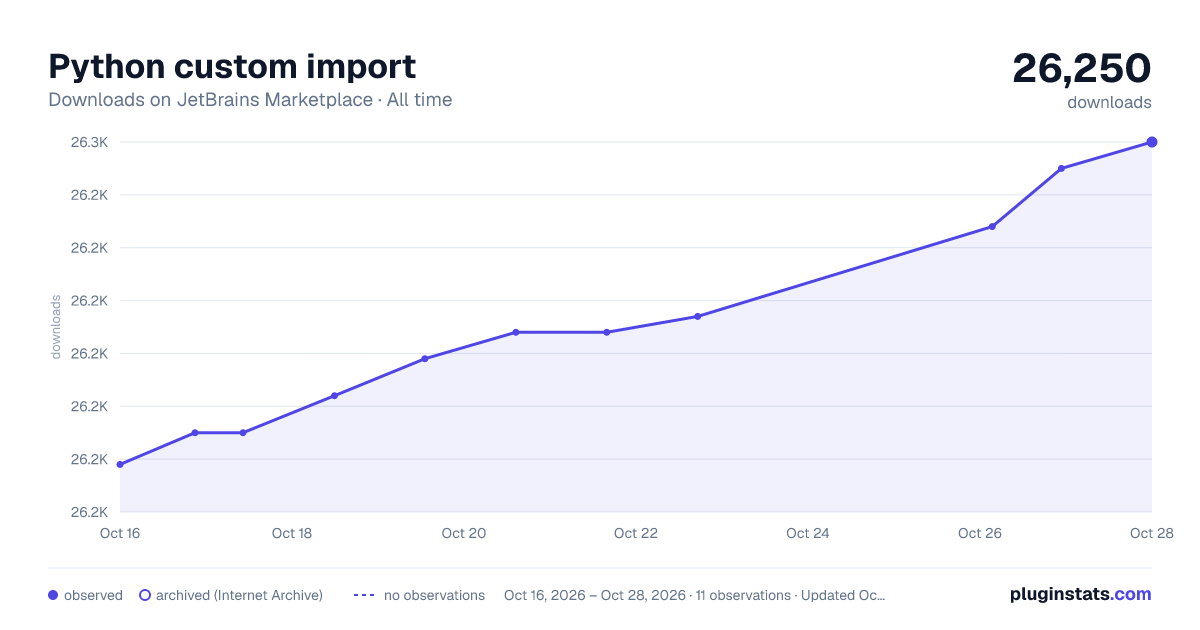
Task: Select the large final data point at Oct 28
Action: coord(1152,142)
